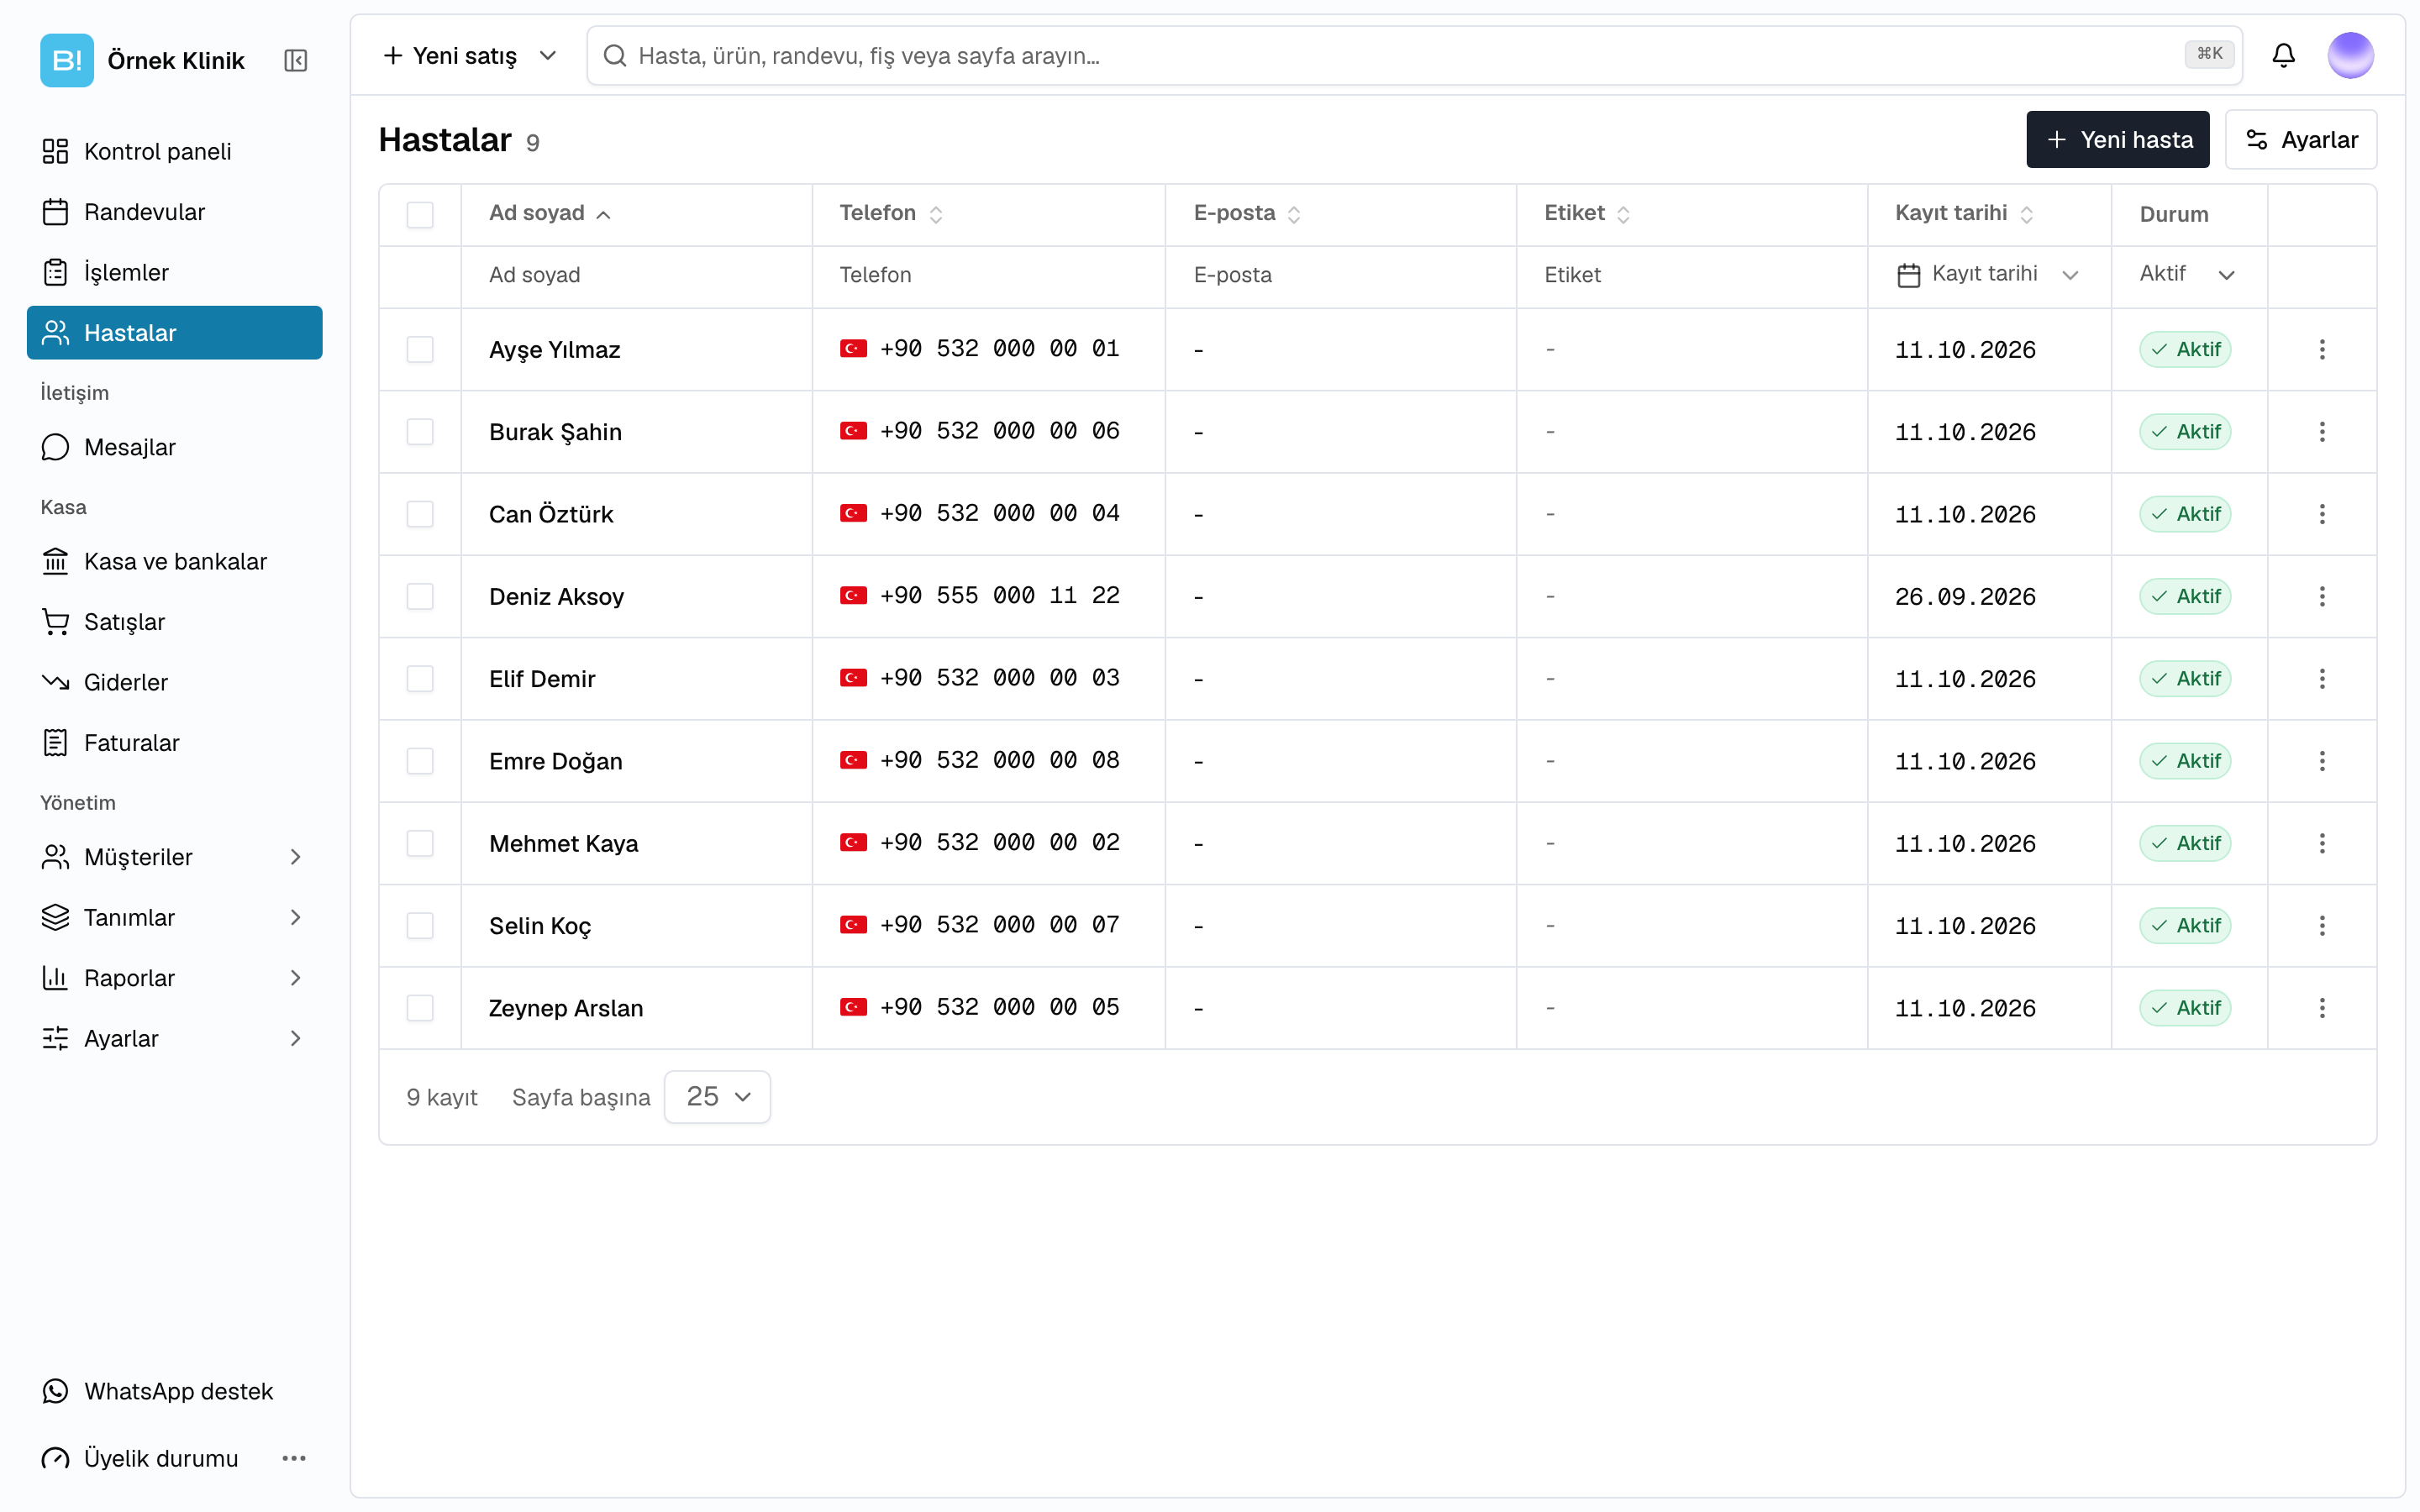Select all patients with header checkbox
Screen dimensions: 2420x1512
pos(420,215)
